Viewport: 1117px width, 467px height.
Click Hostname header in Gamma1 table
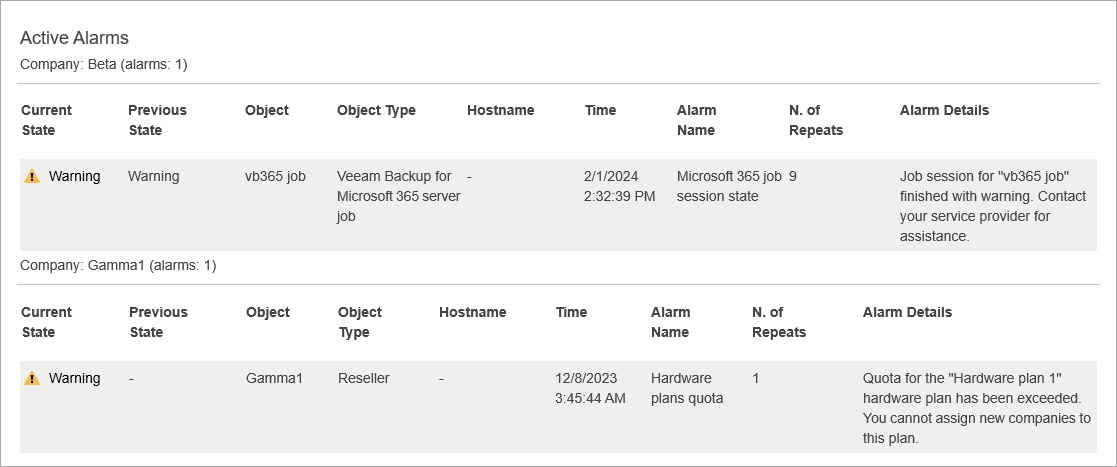[472, 312]
